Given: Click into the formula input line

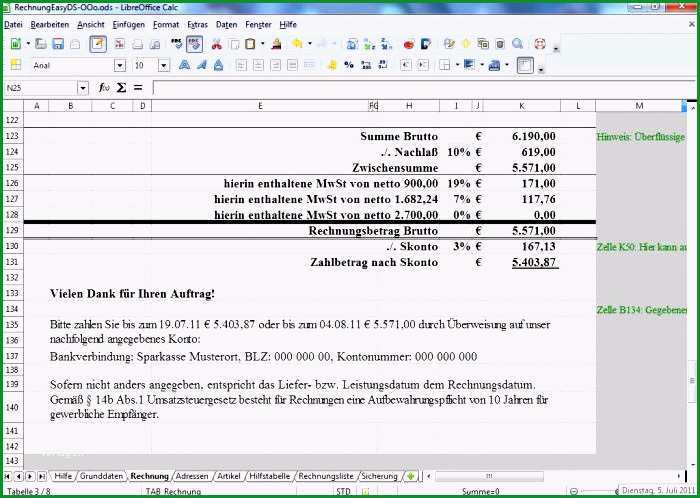Looking at the screenshot, I should pos(422,87).
